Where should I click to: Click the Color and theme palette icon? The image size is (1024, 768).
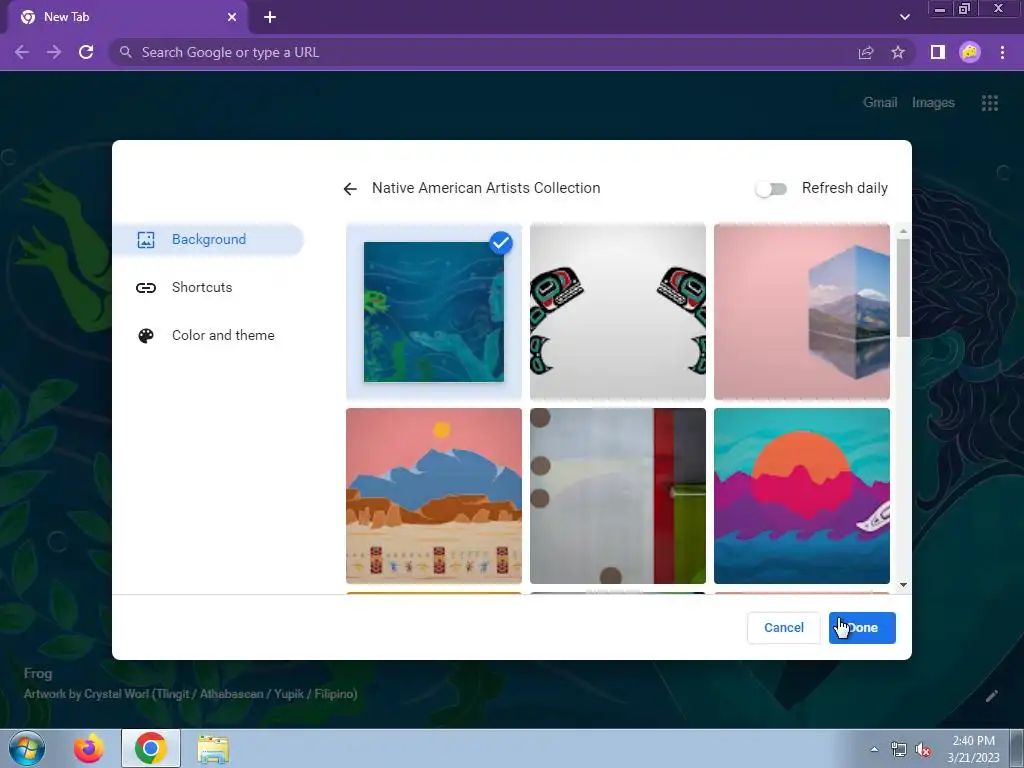pyautogui.click(x=146, y=336)
